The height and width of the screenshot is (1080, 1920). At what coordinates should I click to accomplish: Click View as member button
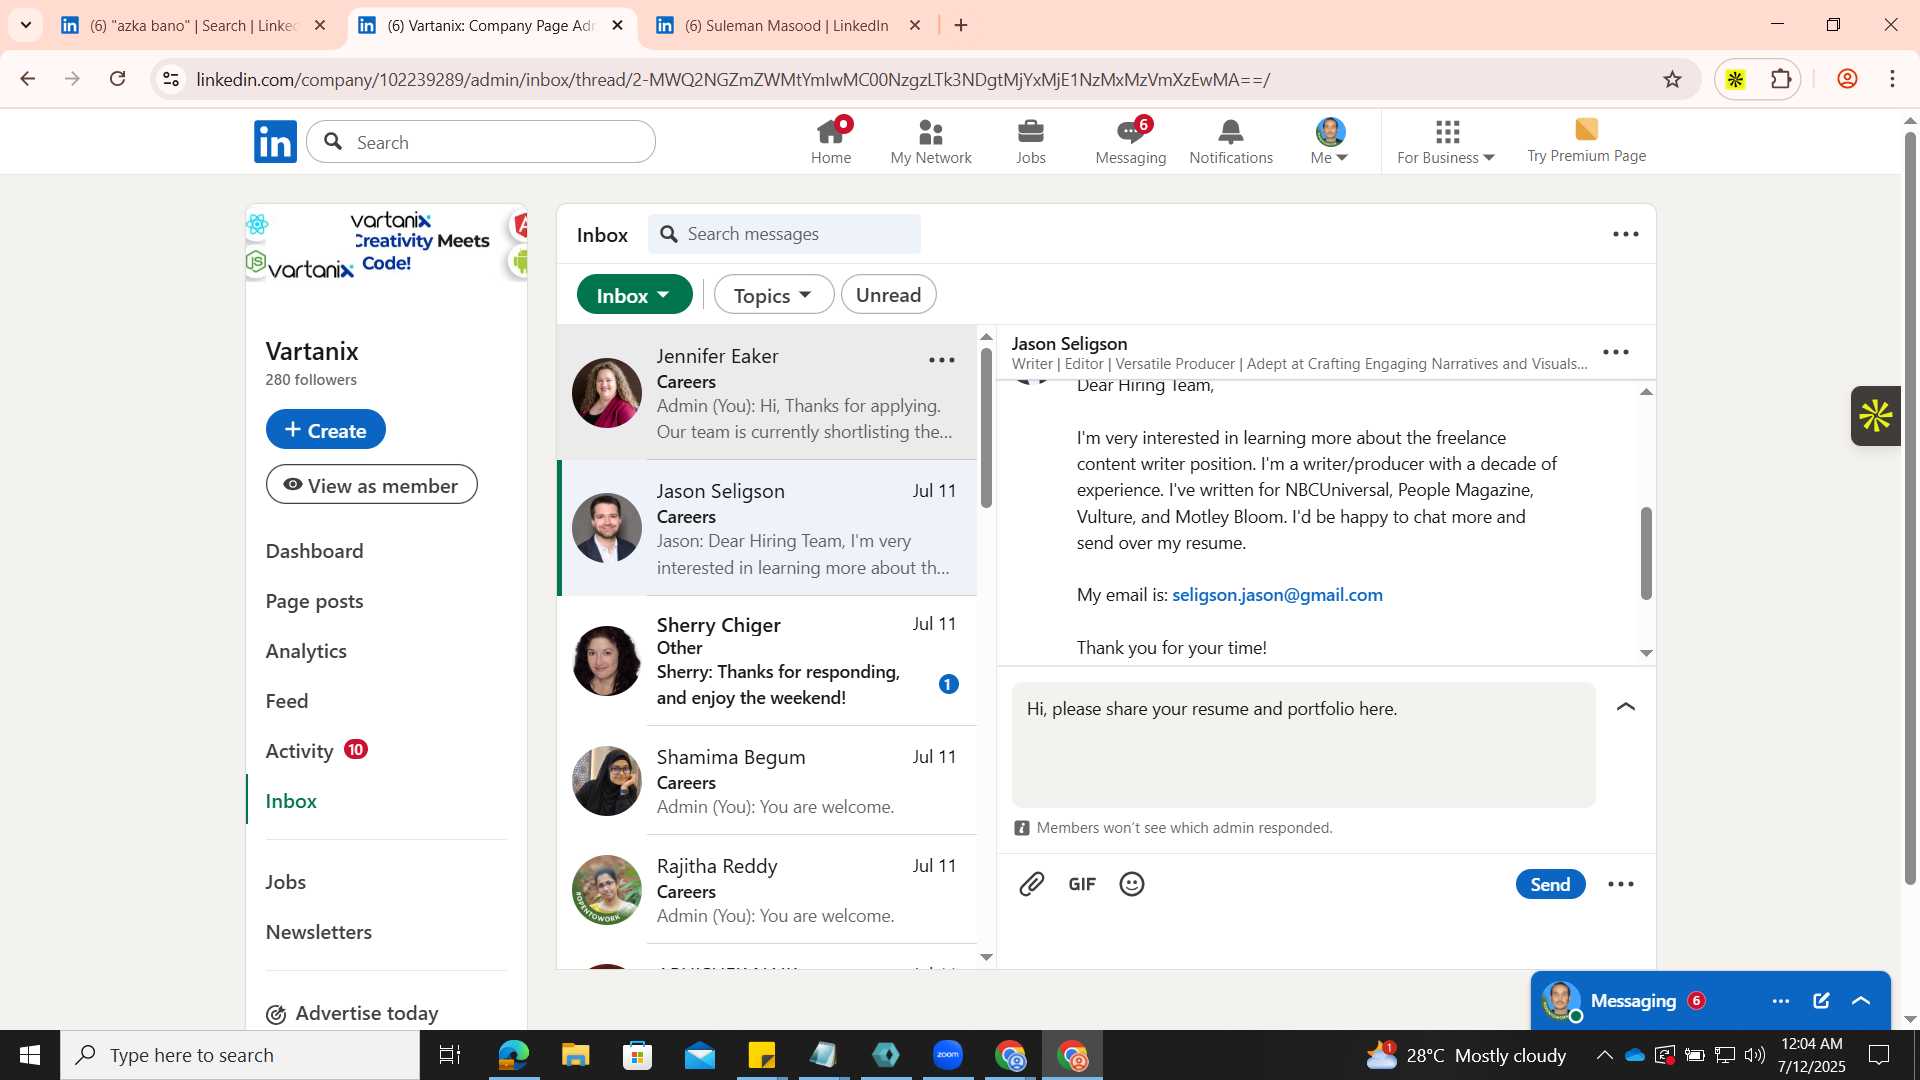[371, 485]
